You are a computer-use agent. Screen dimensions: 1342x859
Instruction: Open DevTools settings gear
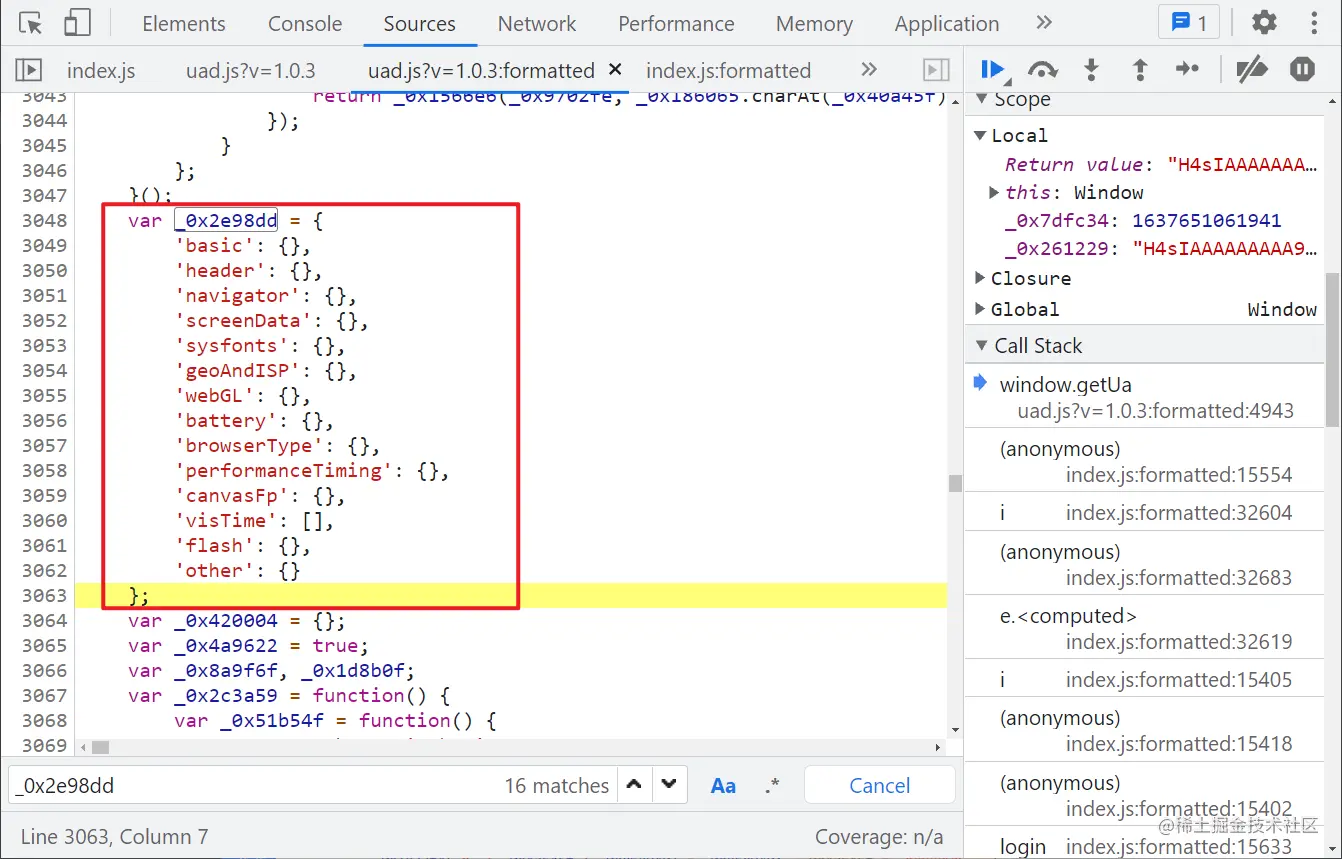[1265, 23]
